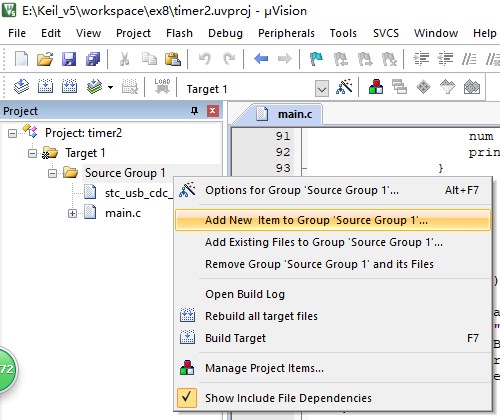Screen dimensions: 500x420
Task: Choose Remove Group and its Files
Action: click(x=333, y=264)
